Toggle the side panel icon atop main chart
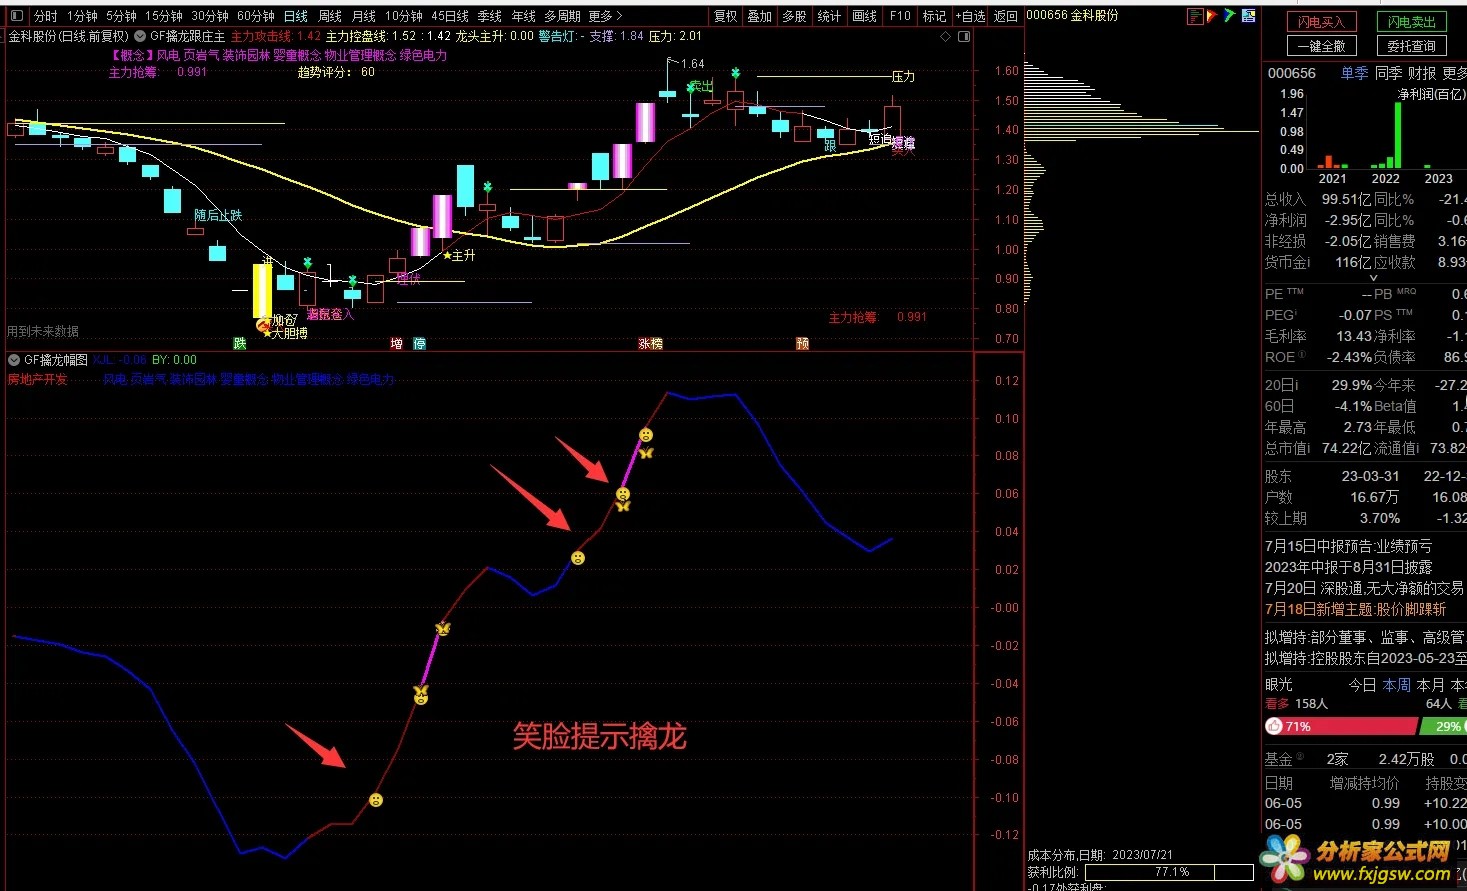1467x891 pixels. coord(964,36)
